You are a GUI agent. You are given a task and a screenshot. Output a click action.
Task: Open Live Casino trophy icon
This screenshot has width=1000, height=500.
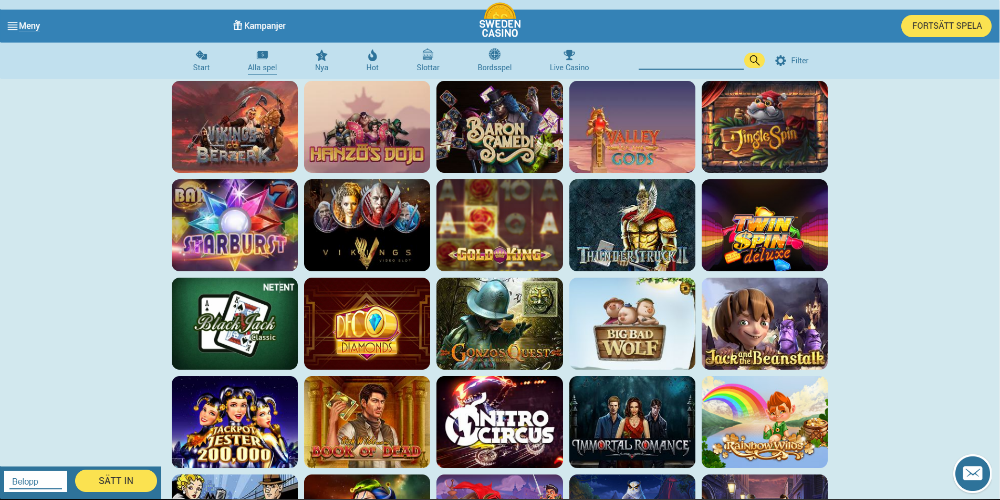(x=569, y=55)
